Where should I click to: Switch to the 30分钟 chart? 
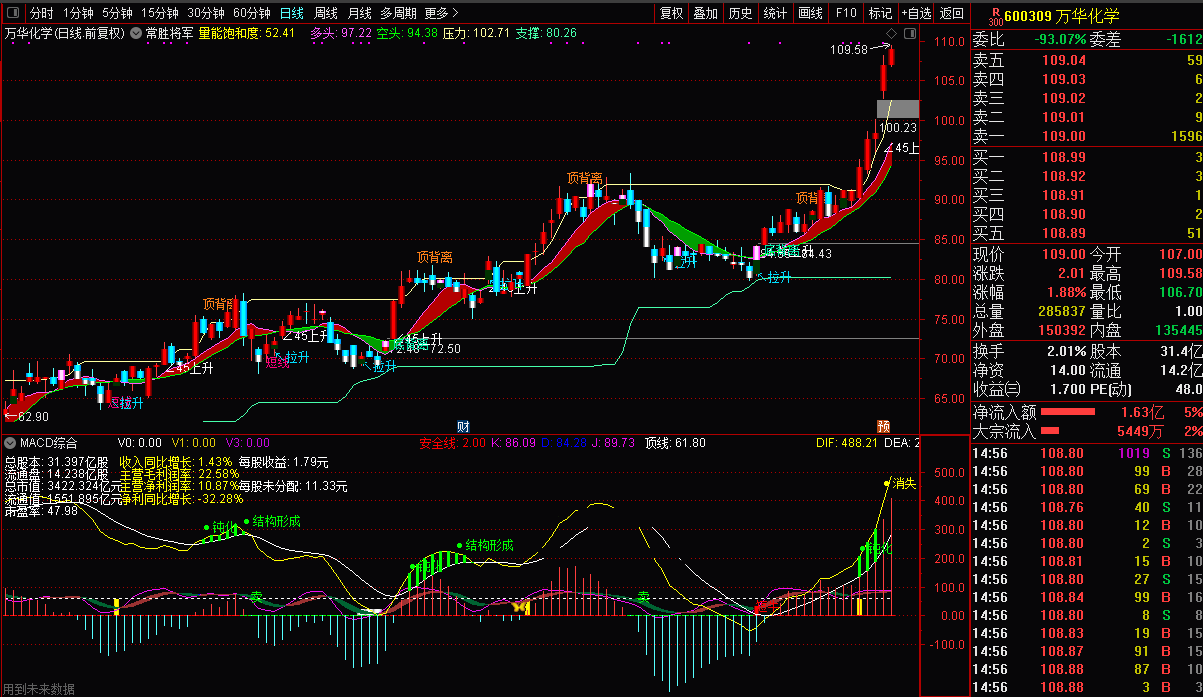click(205, 13)
